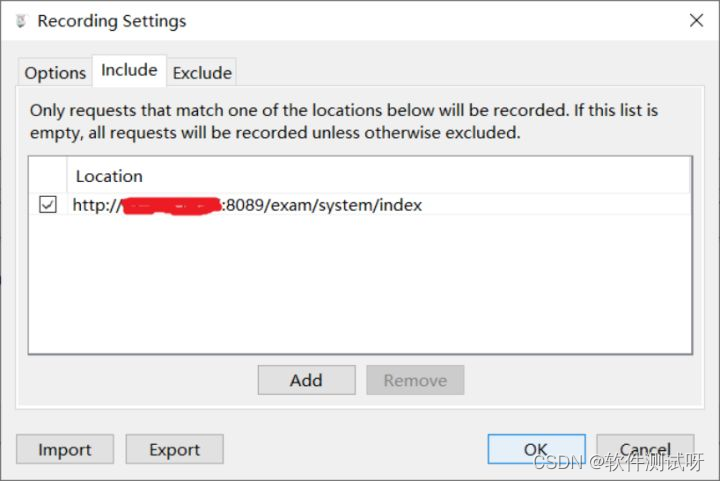Image resolution: width=720 pixels, height=481 pixels.
Task: Click the Remove button
Action: tap(415, 380)
